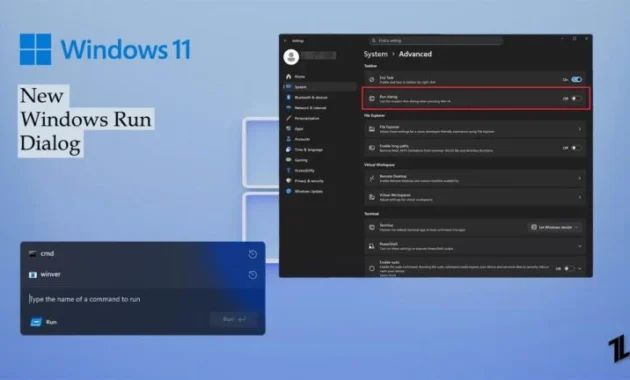Click the Apps sidebar icon
630x380 pixels.
point(288,129)
